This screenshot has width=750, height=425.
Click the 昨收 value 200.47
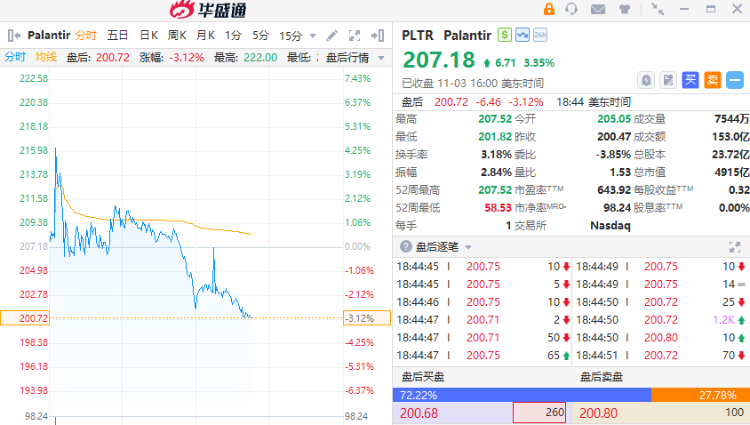[614, 137]
